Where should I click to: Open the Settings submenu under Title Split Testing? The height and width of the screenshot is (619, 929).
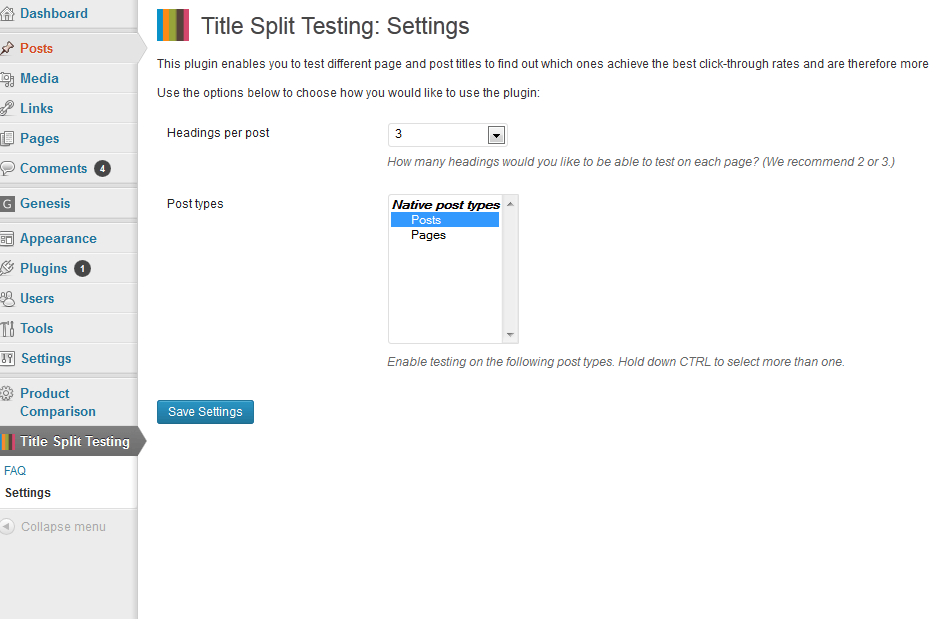[x=28, y=493]
